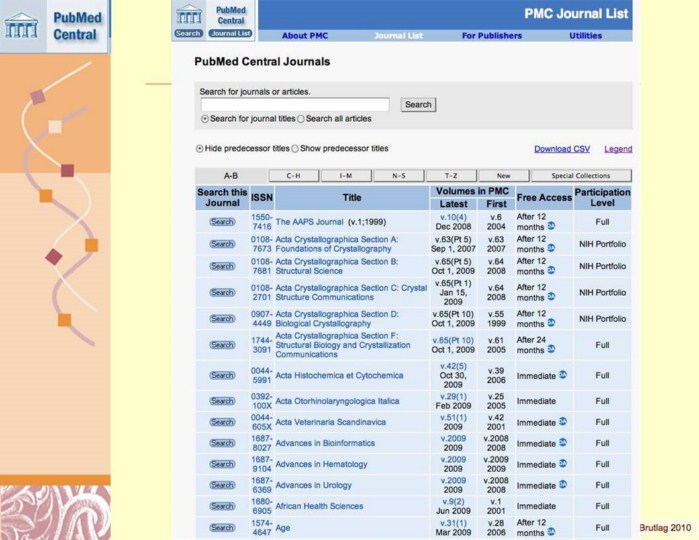
Task: Open the About PMC menu item
Action: 304,36
